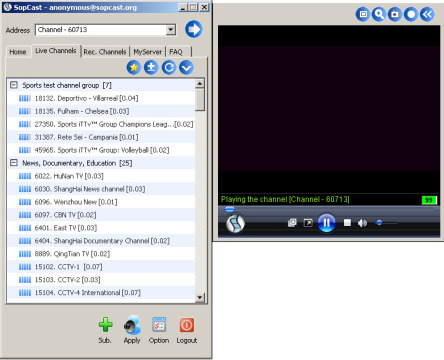Select channel 15104 CCTV-4 International
The height and width of the screenshot is (360, 444).
101,293
